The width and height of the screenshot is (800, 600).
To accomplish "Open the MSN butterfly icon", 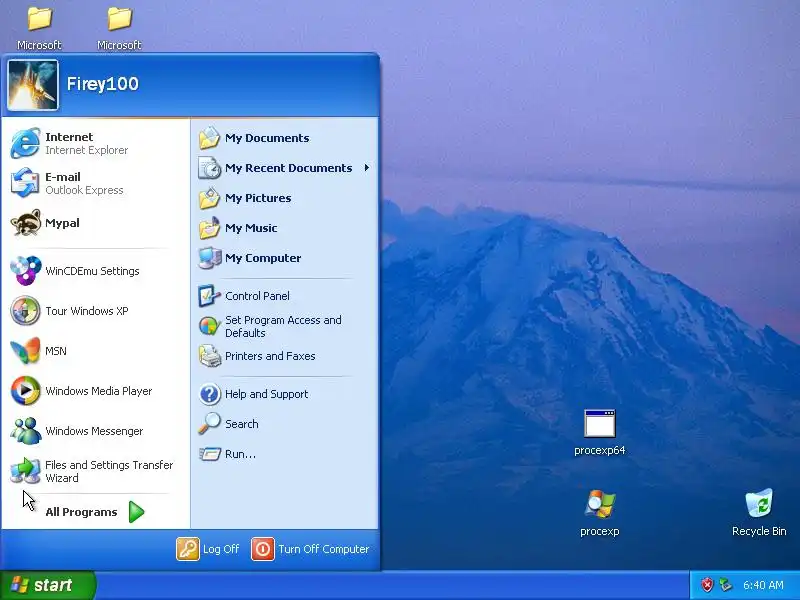I will coord(25,351).
